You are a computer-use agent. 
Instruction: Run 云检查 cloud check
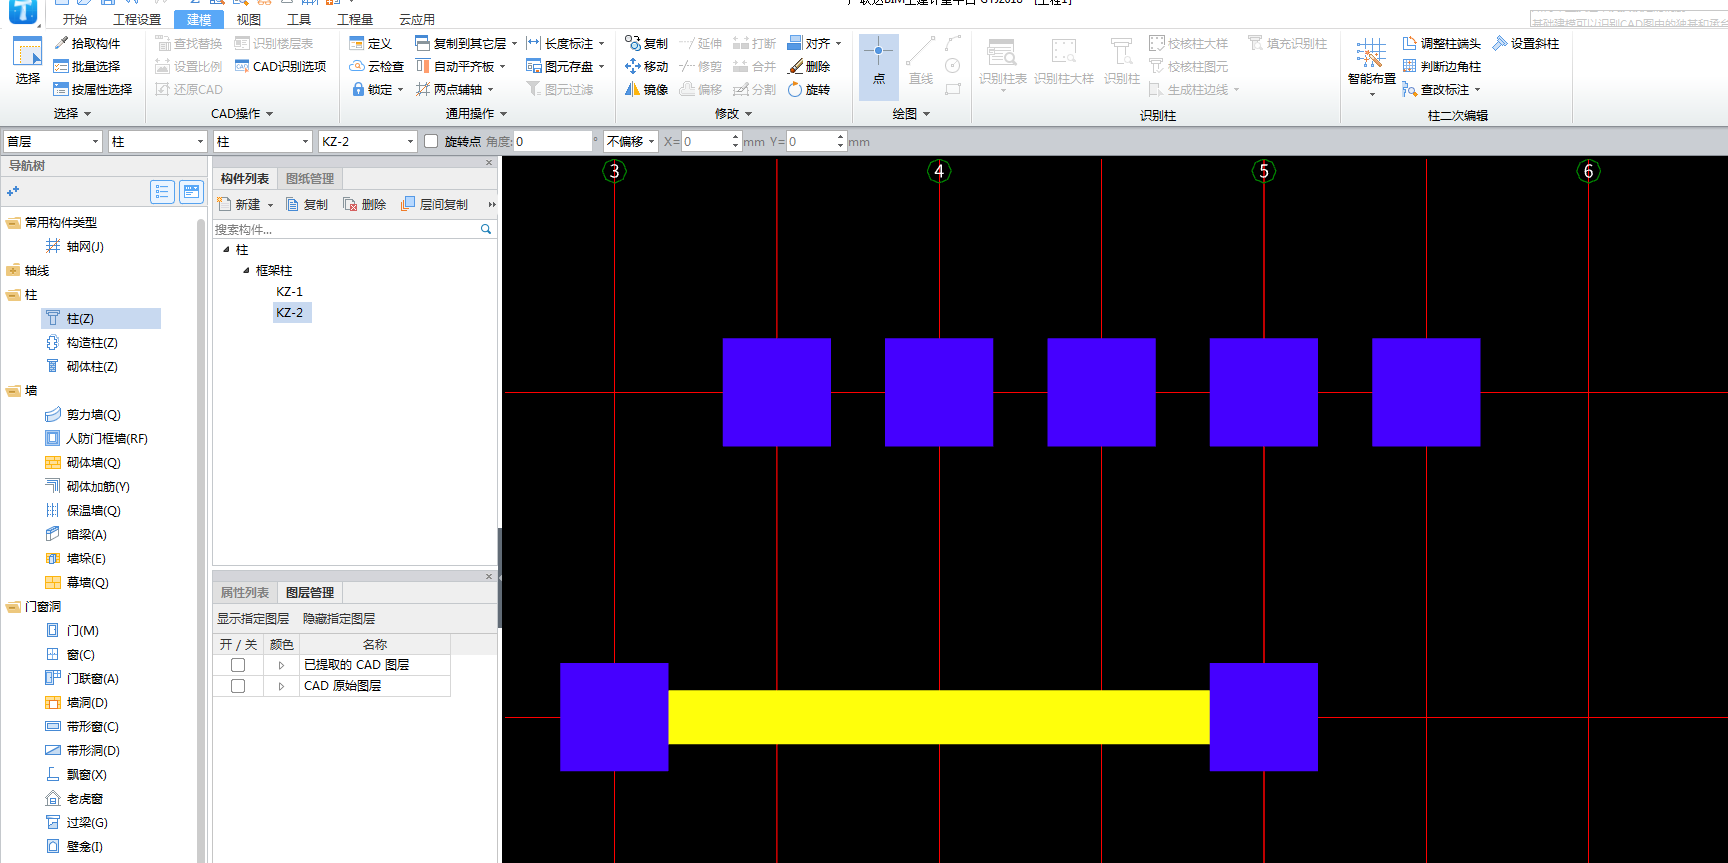pyautogui.click(x=377, y=66)
